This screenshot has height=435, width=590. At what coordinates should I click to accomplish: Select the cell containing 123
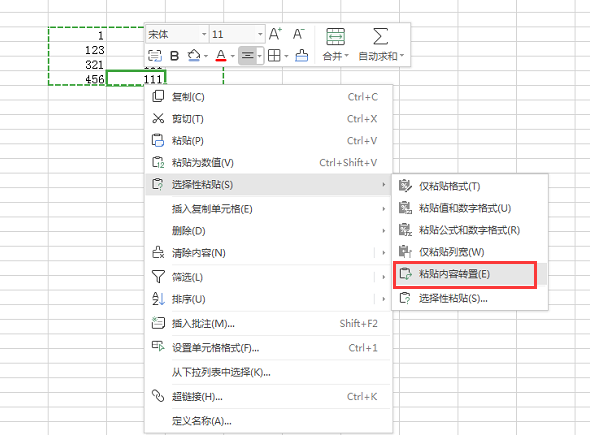click(x=78, y=50)
